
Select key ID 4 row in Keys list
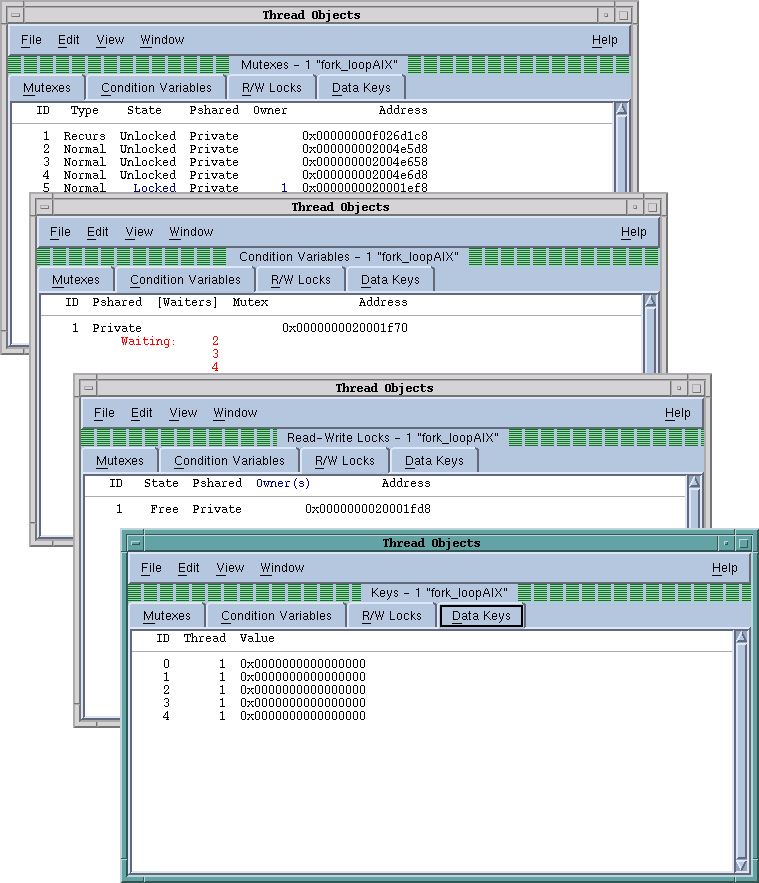click(265, 716)
